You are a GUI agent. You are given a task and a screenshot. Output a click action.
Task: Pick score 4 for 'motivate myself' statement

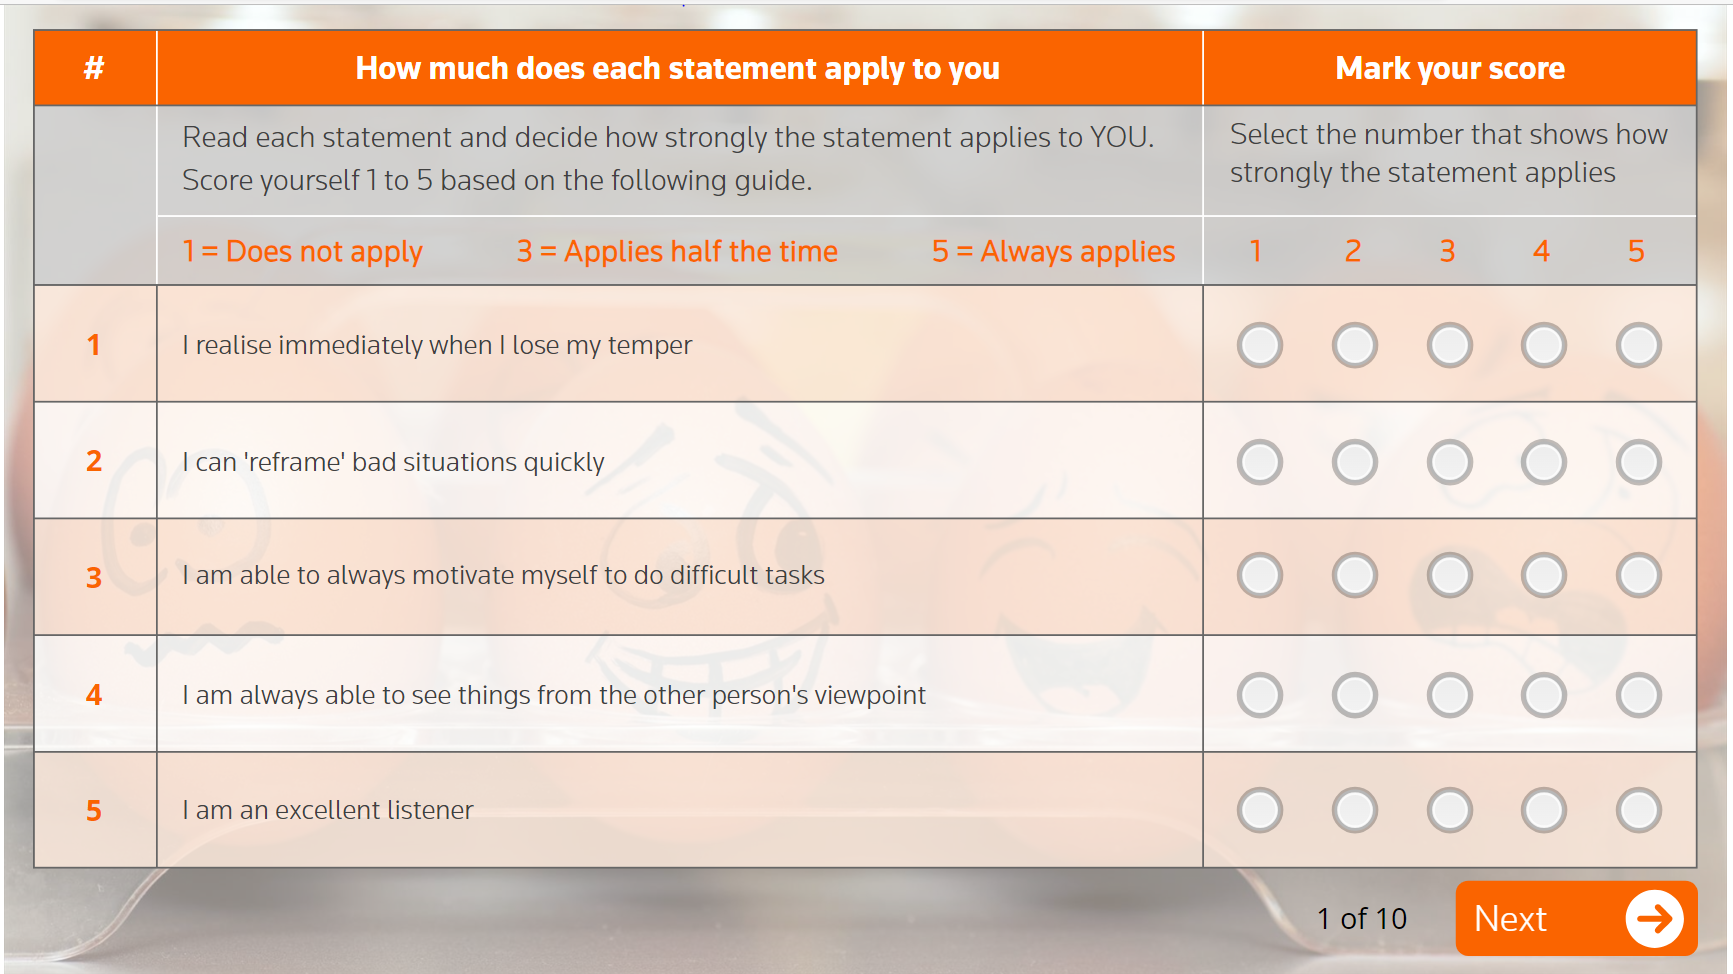(1543, 575)
